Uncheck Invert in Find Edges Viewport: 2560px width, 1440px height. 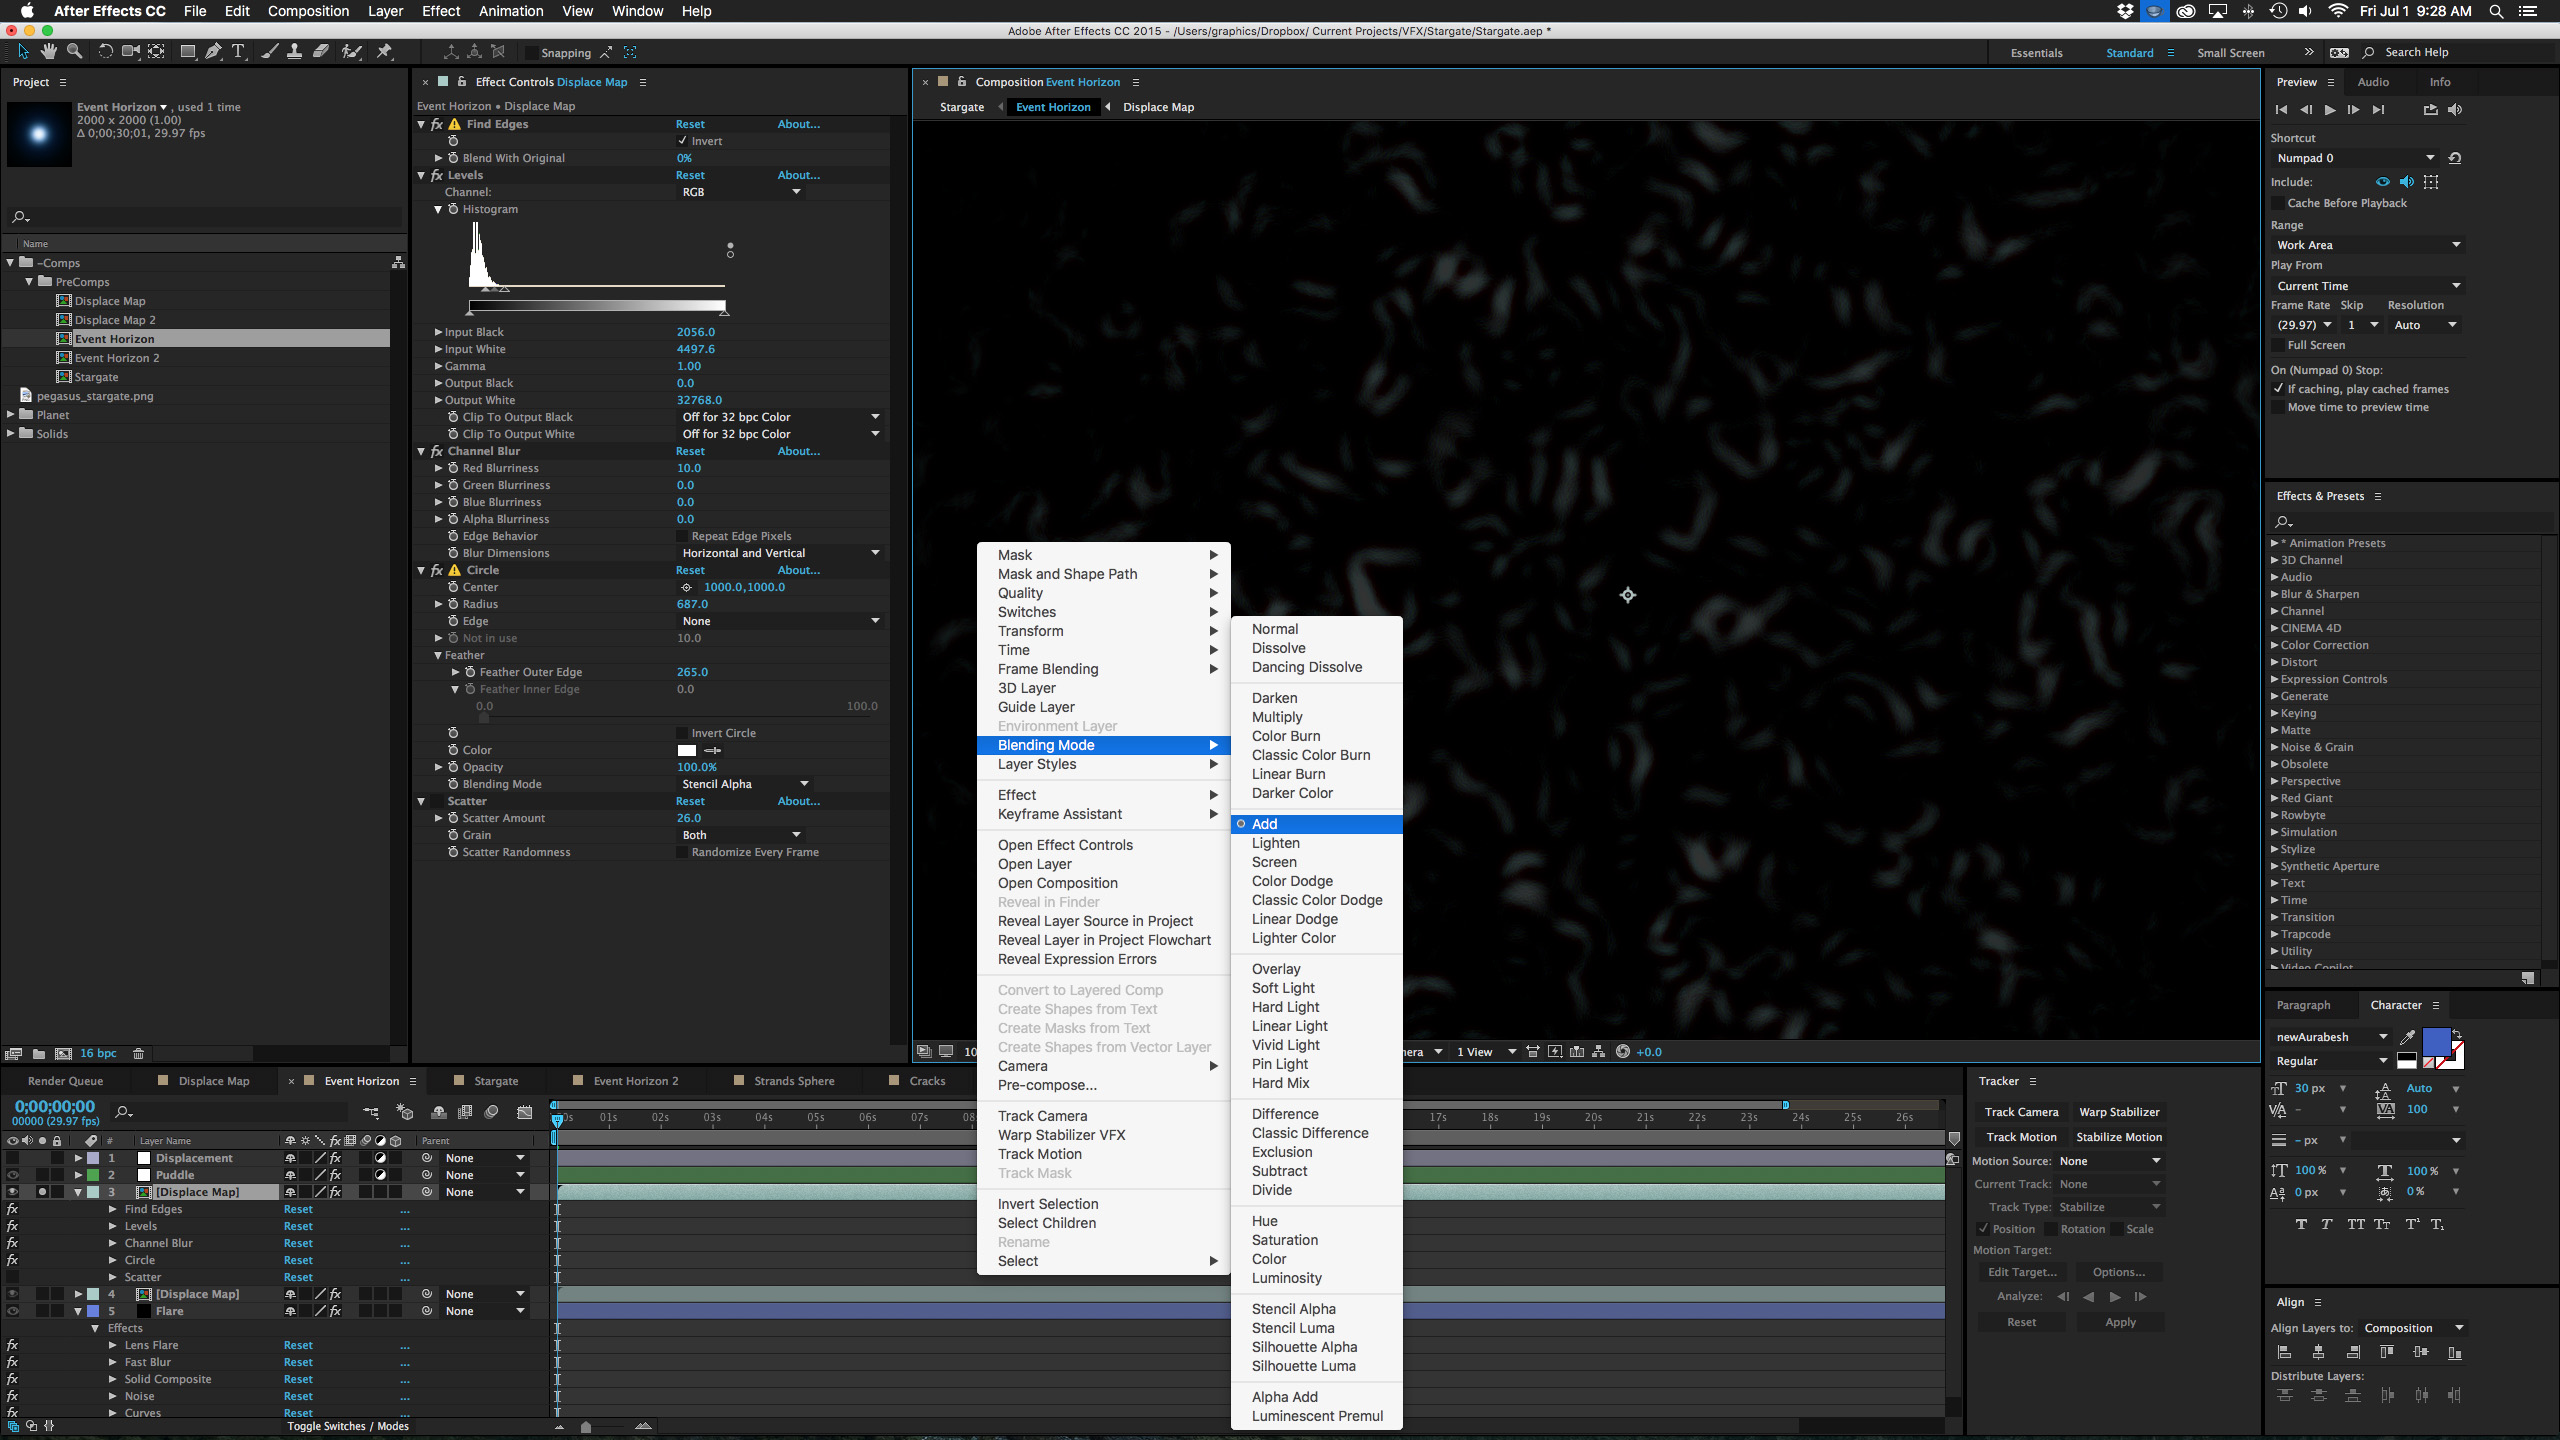[x=682, y=141]
